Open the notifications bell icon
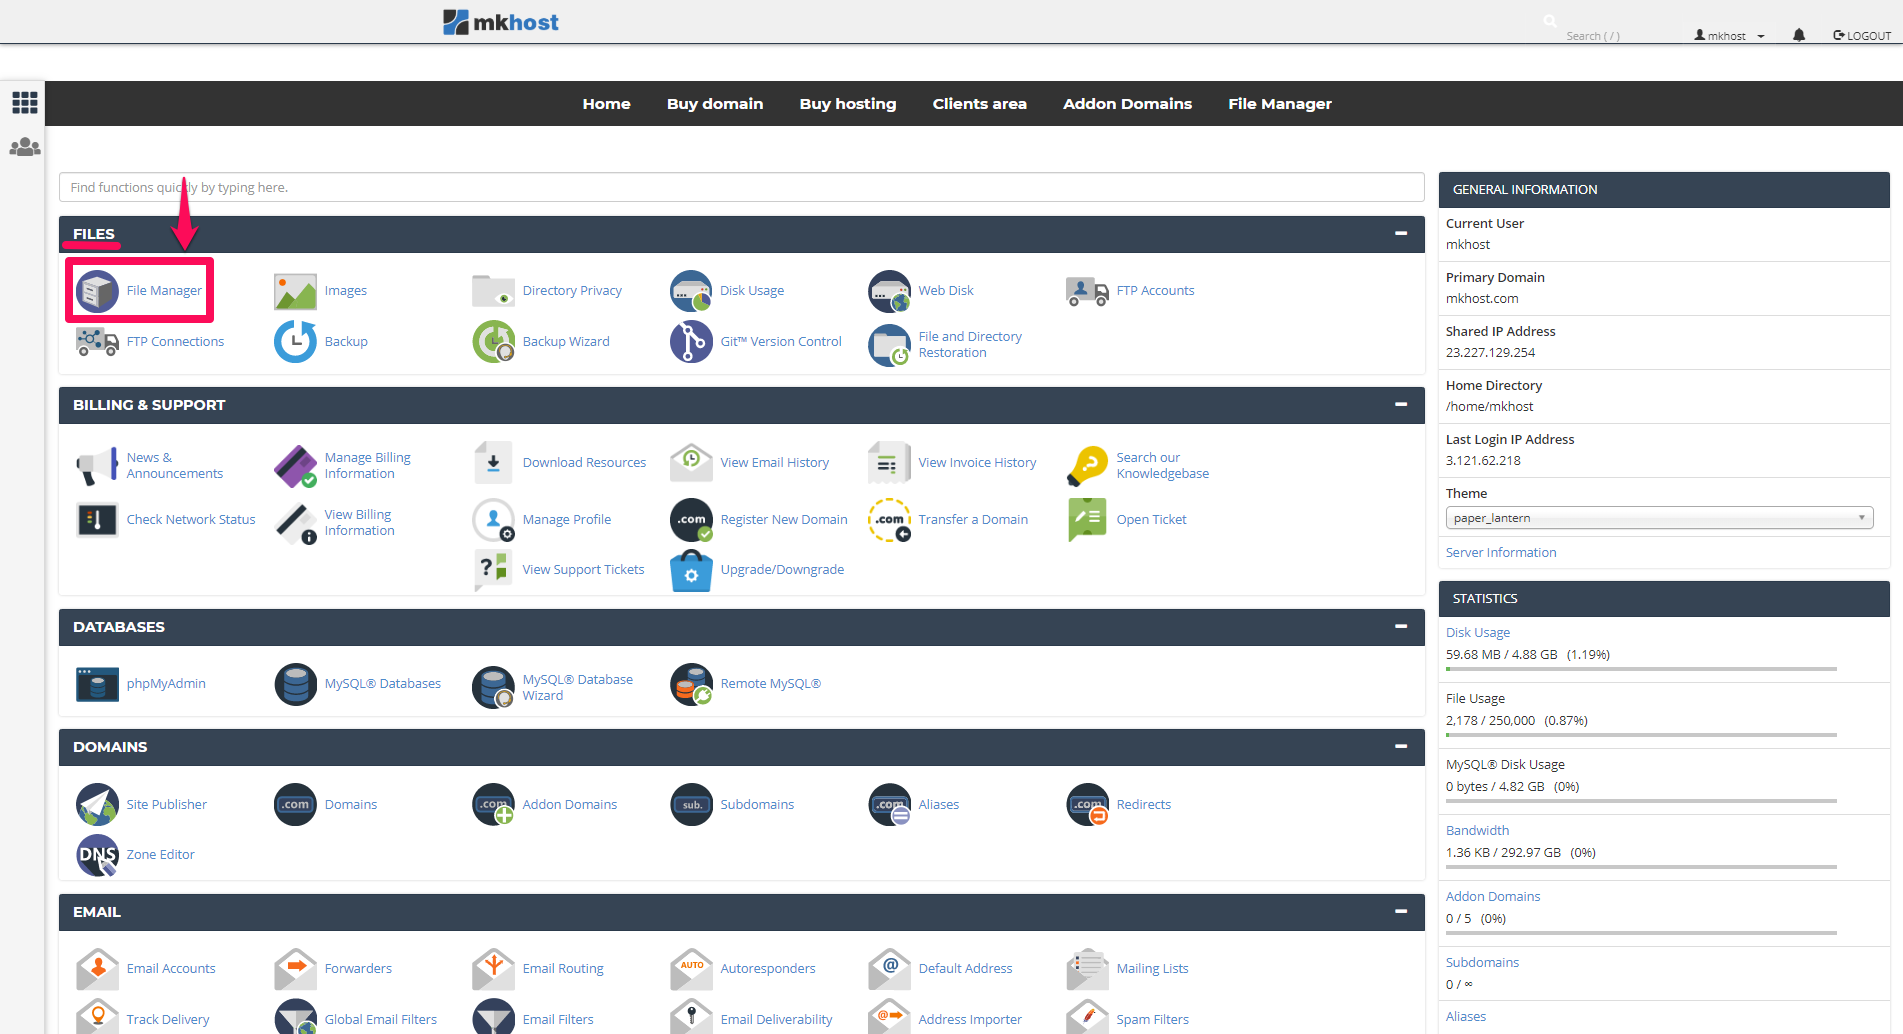This screenshot has height=1034, width=1903. [1799, 35]
